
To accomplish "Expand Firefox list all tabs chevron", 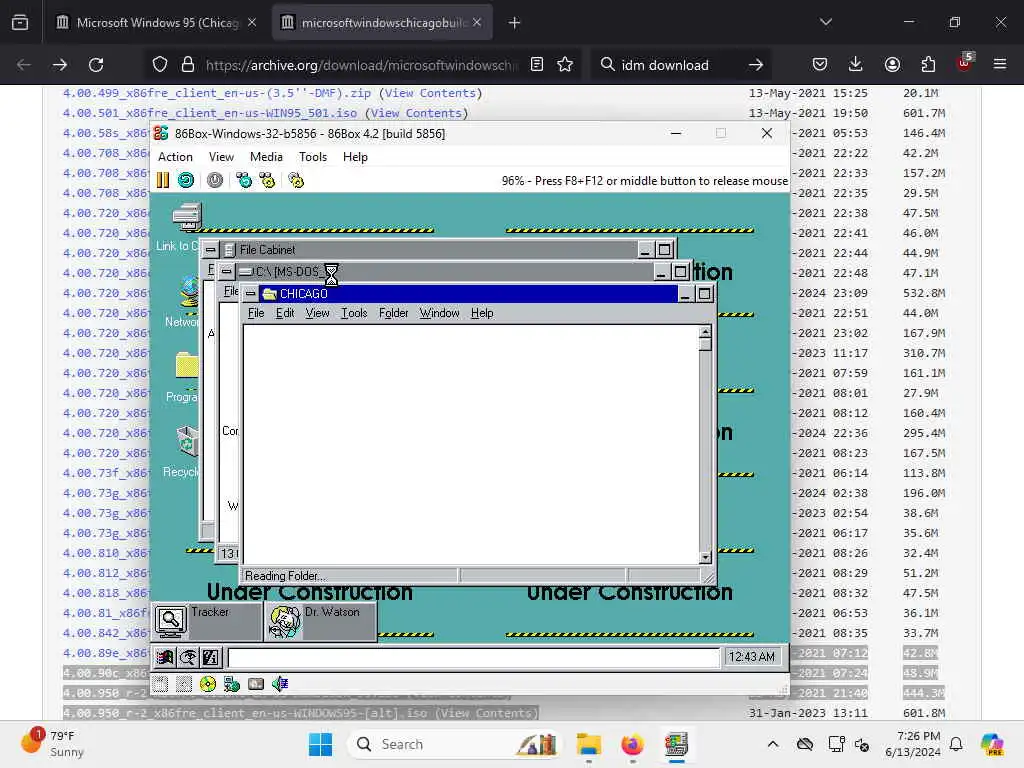I will [x=826, y=22].
